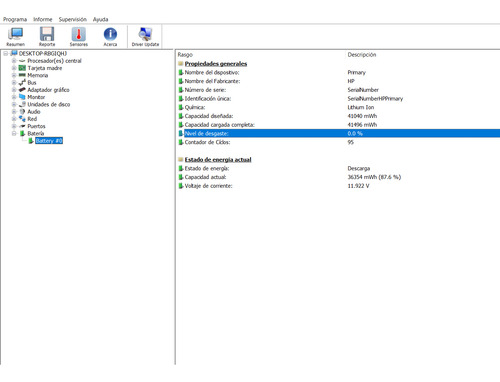Select the Nombre del Fabricante row
Image resolution: width=500 pixels, height=382 pixels.
(x=338, y=81)
